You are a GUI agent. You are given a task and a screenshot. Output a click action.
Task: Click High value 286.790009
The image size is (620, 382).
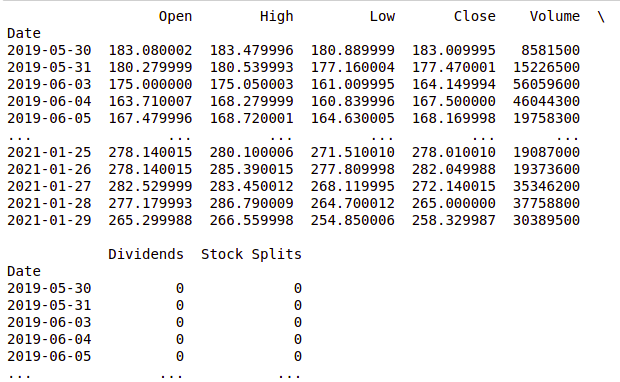click(x=251, y=203)
